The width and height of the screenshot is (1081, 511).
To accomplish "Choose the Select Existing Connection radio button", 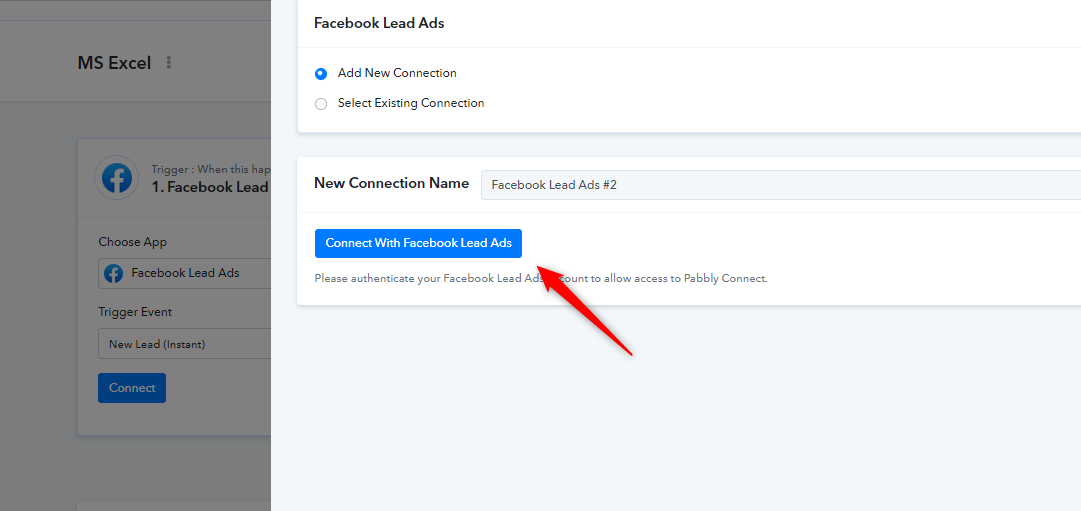I will coord(321,104).
